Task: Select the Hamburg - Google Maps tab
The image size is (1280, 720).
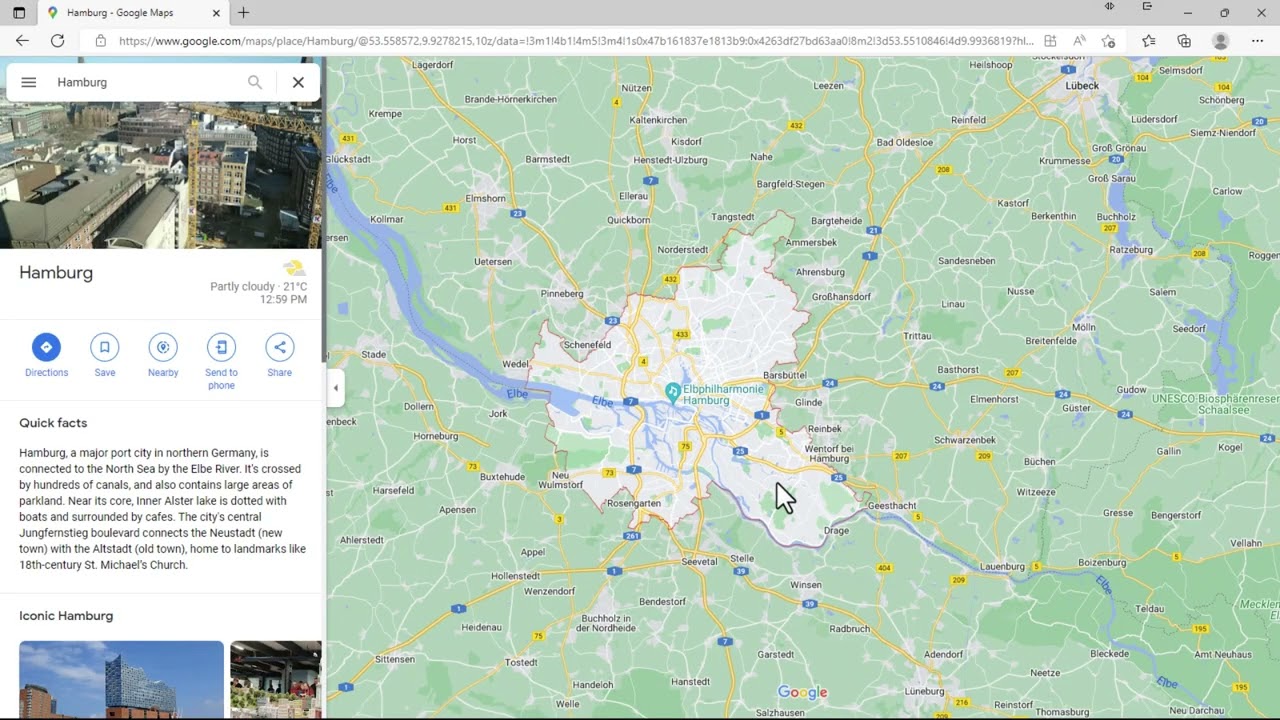Action: 133,13
